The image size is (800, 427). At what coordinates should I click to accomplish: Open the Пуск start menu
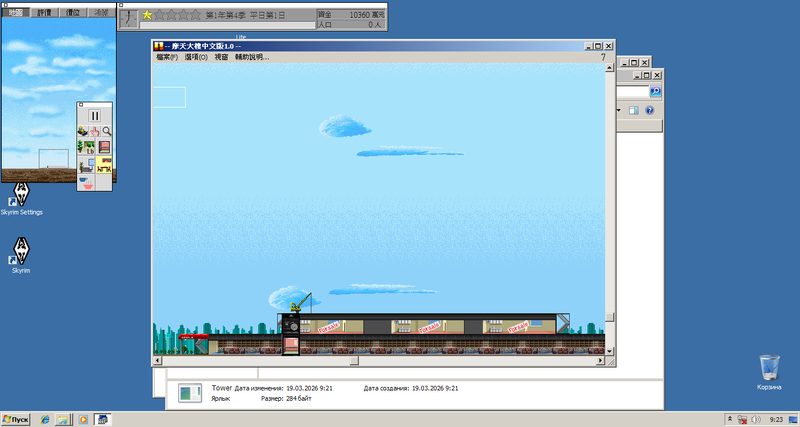[16, 419]
